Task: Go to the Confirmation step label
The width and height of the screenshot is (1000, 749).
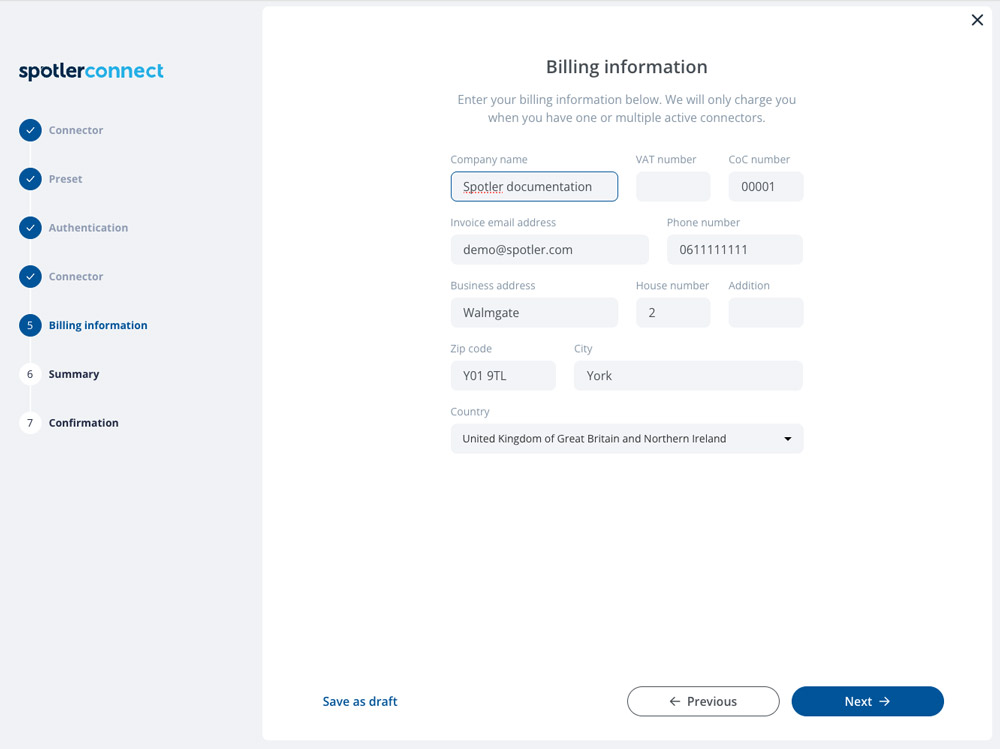Action: 84,423
